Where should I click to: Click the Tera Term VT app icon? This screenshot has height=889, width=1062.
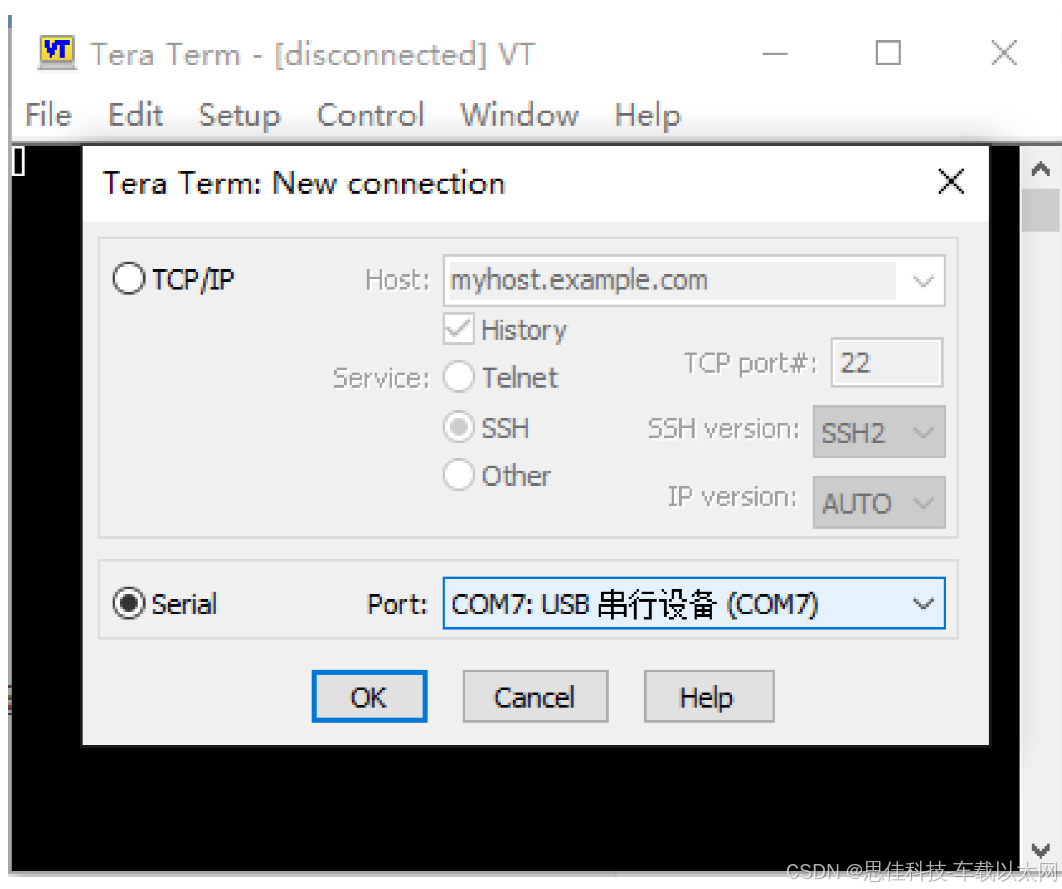pyautogui.click(x=57, y=52)
